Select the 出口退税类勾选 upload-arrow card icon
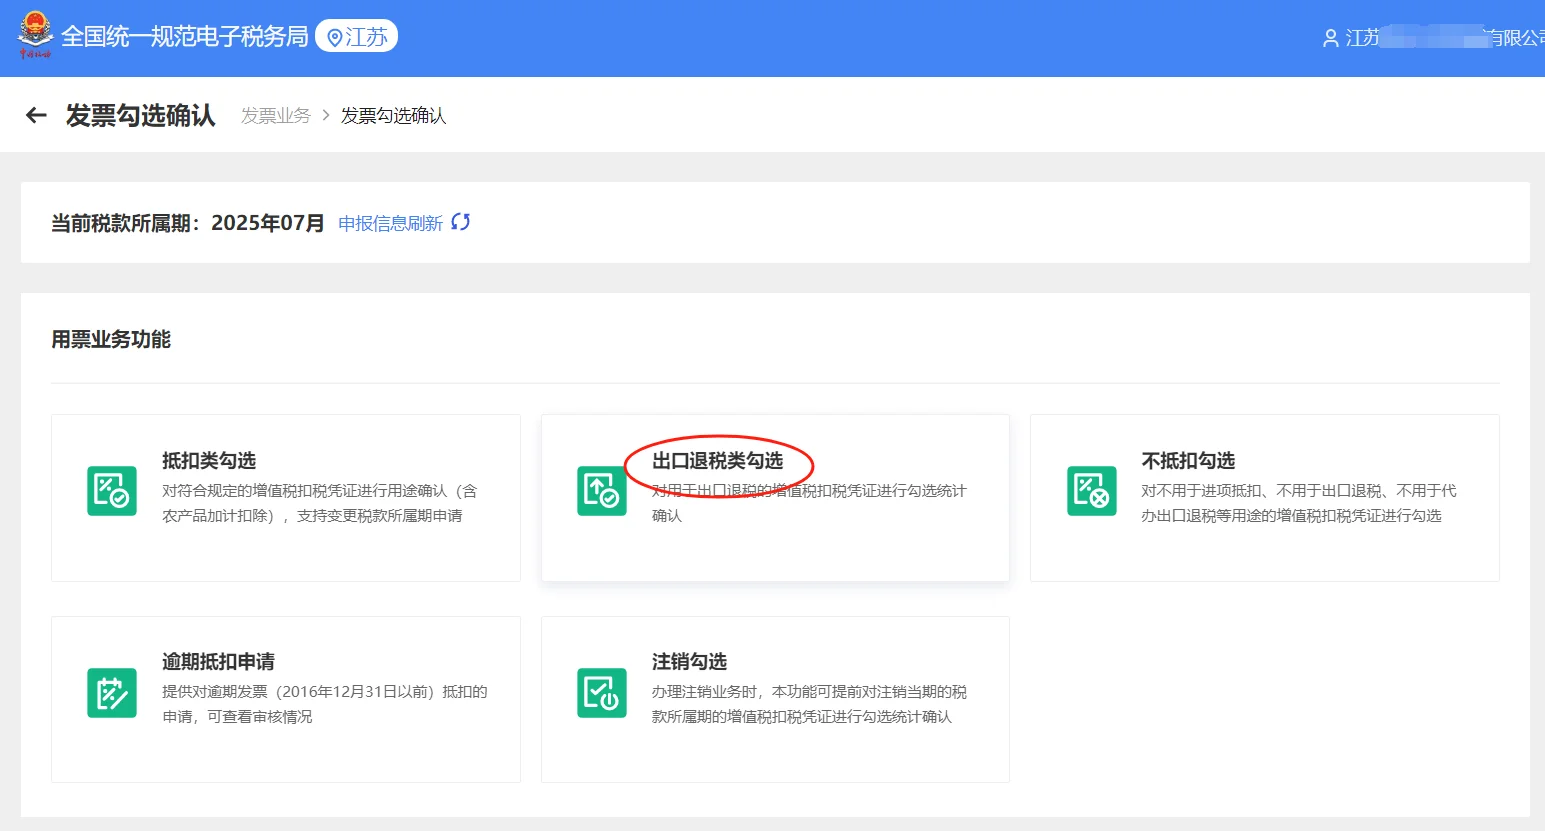This screenshot has height=831, width=1545. (x=601, y=492)
